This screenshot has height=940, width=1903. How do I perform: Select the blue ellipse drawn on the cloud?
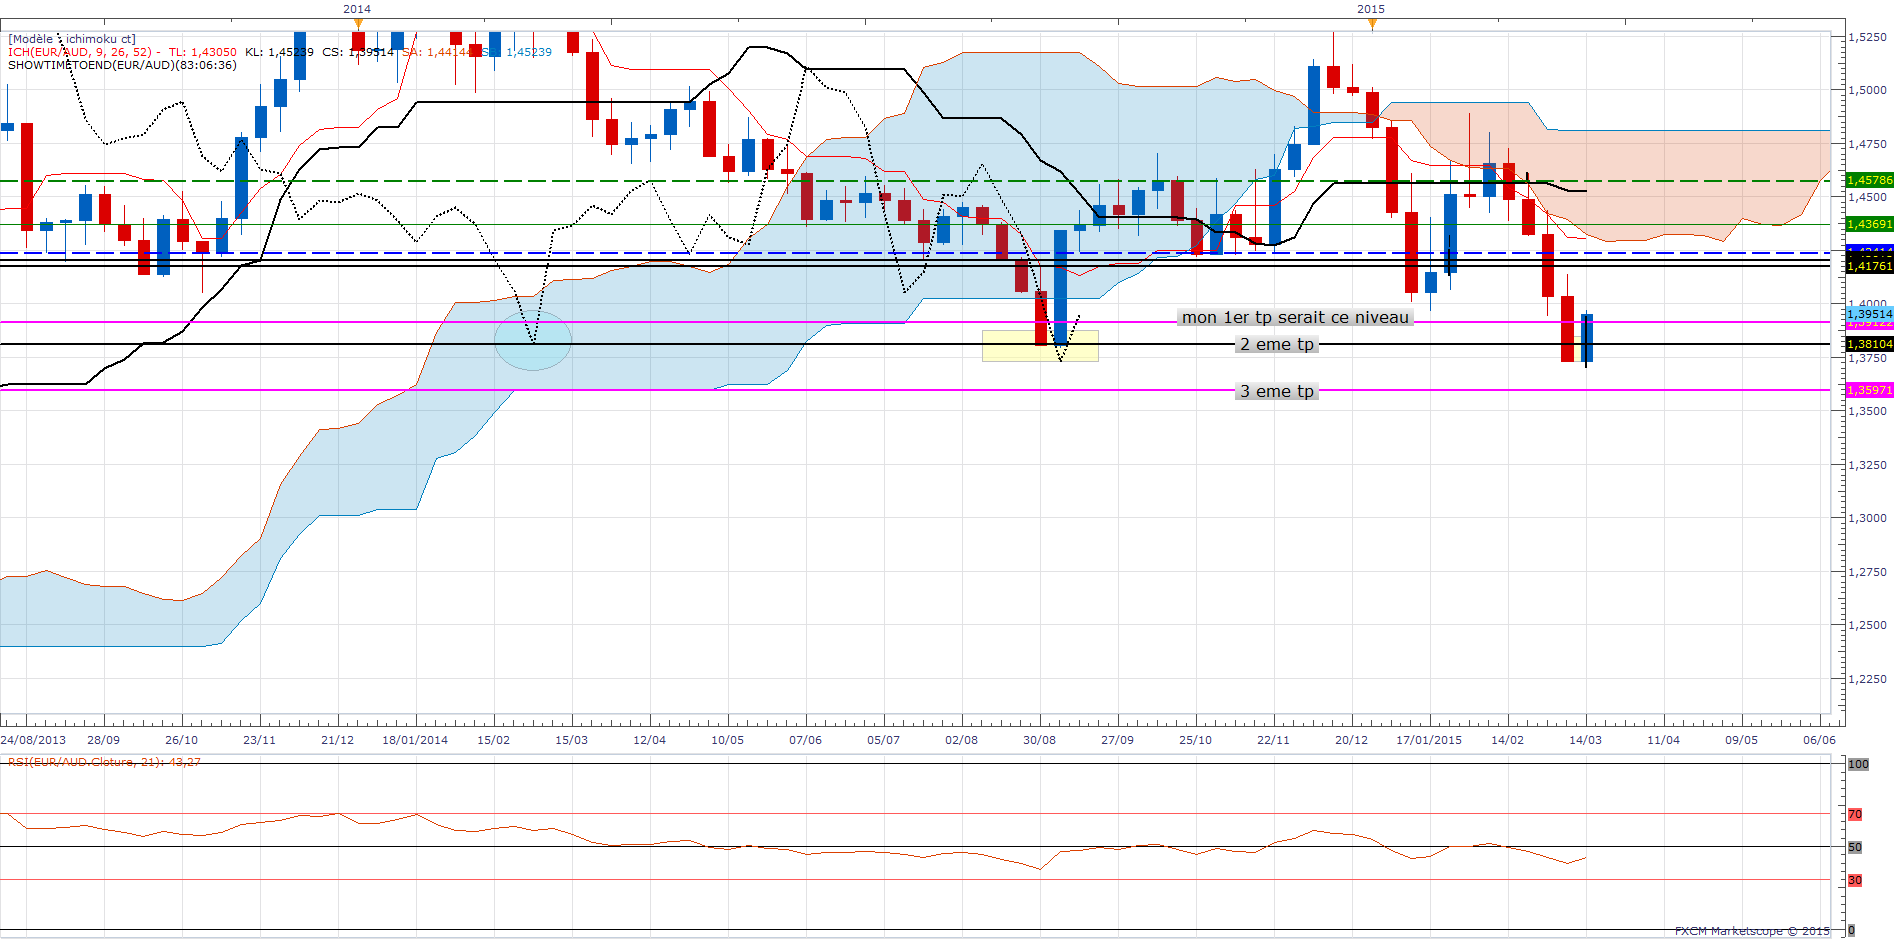tap(533, 341)
